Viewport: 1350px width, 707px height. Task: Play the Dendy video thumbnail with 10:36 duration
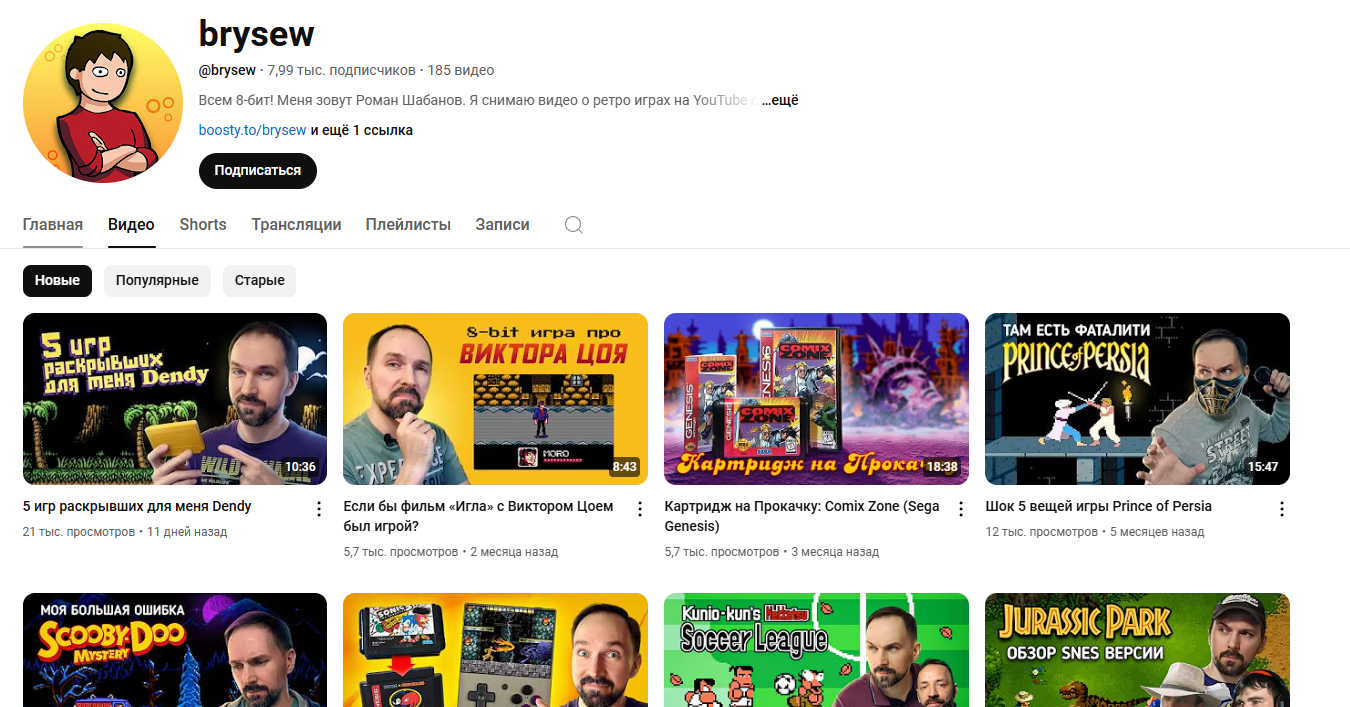click(175, 399)
